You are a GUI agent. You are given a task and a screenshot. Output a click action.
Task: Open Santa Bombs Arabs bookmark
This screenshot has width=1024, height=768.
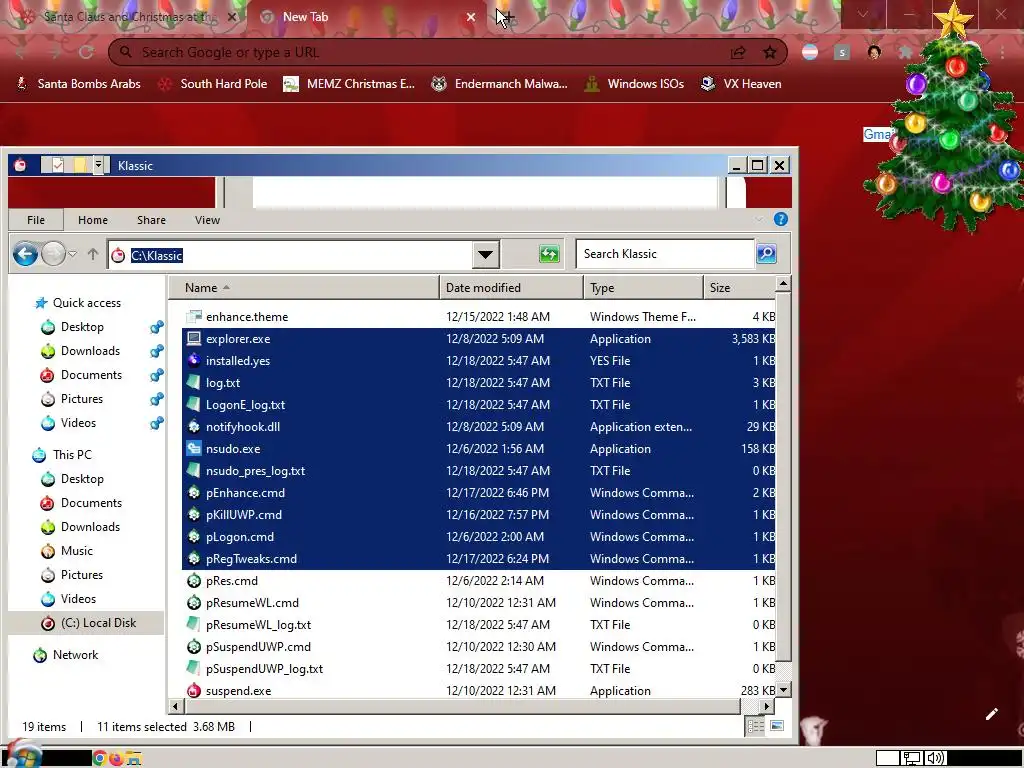78,84
